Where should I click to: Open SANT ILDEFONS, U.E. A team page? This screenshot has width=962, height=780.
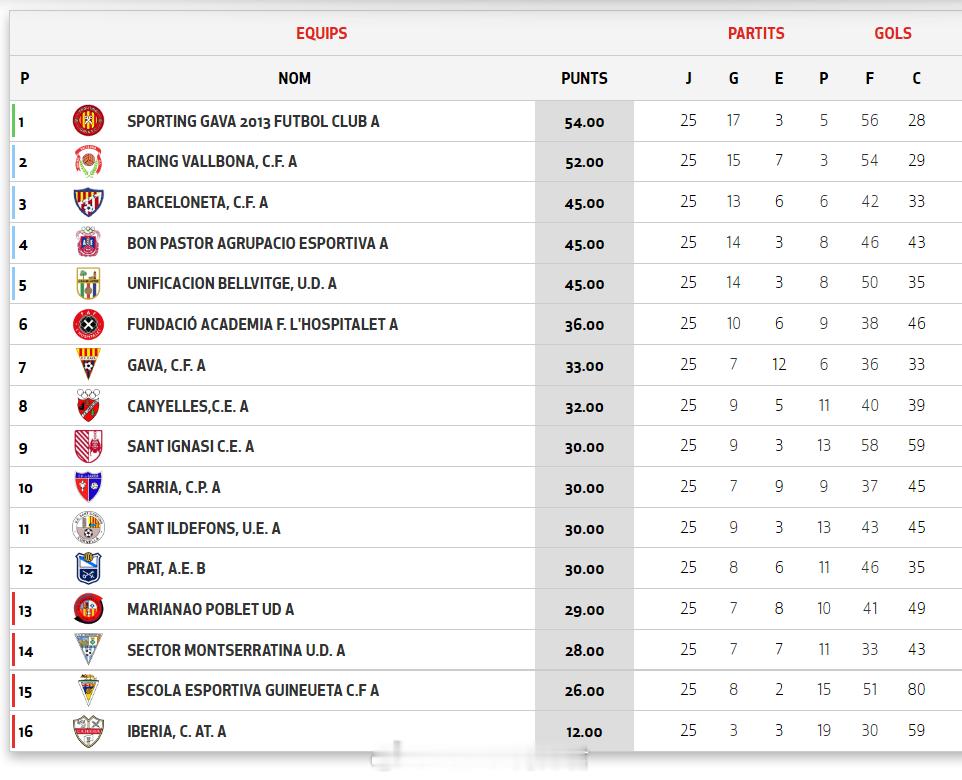click(204, 528)
